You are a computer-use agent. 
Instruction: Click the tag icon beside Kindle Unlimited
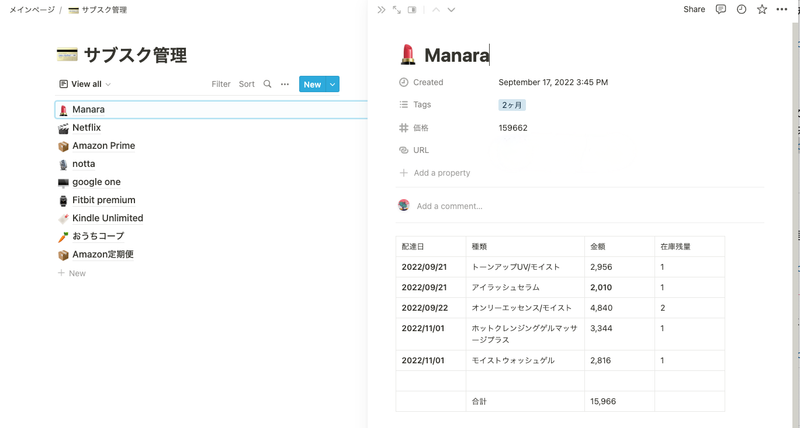63,219
